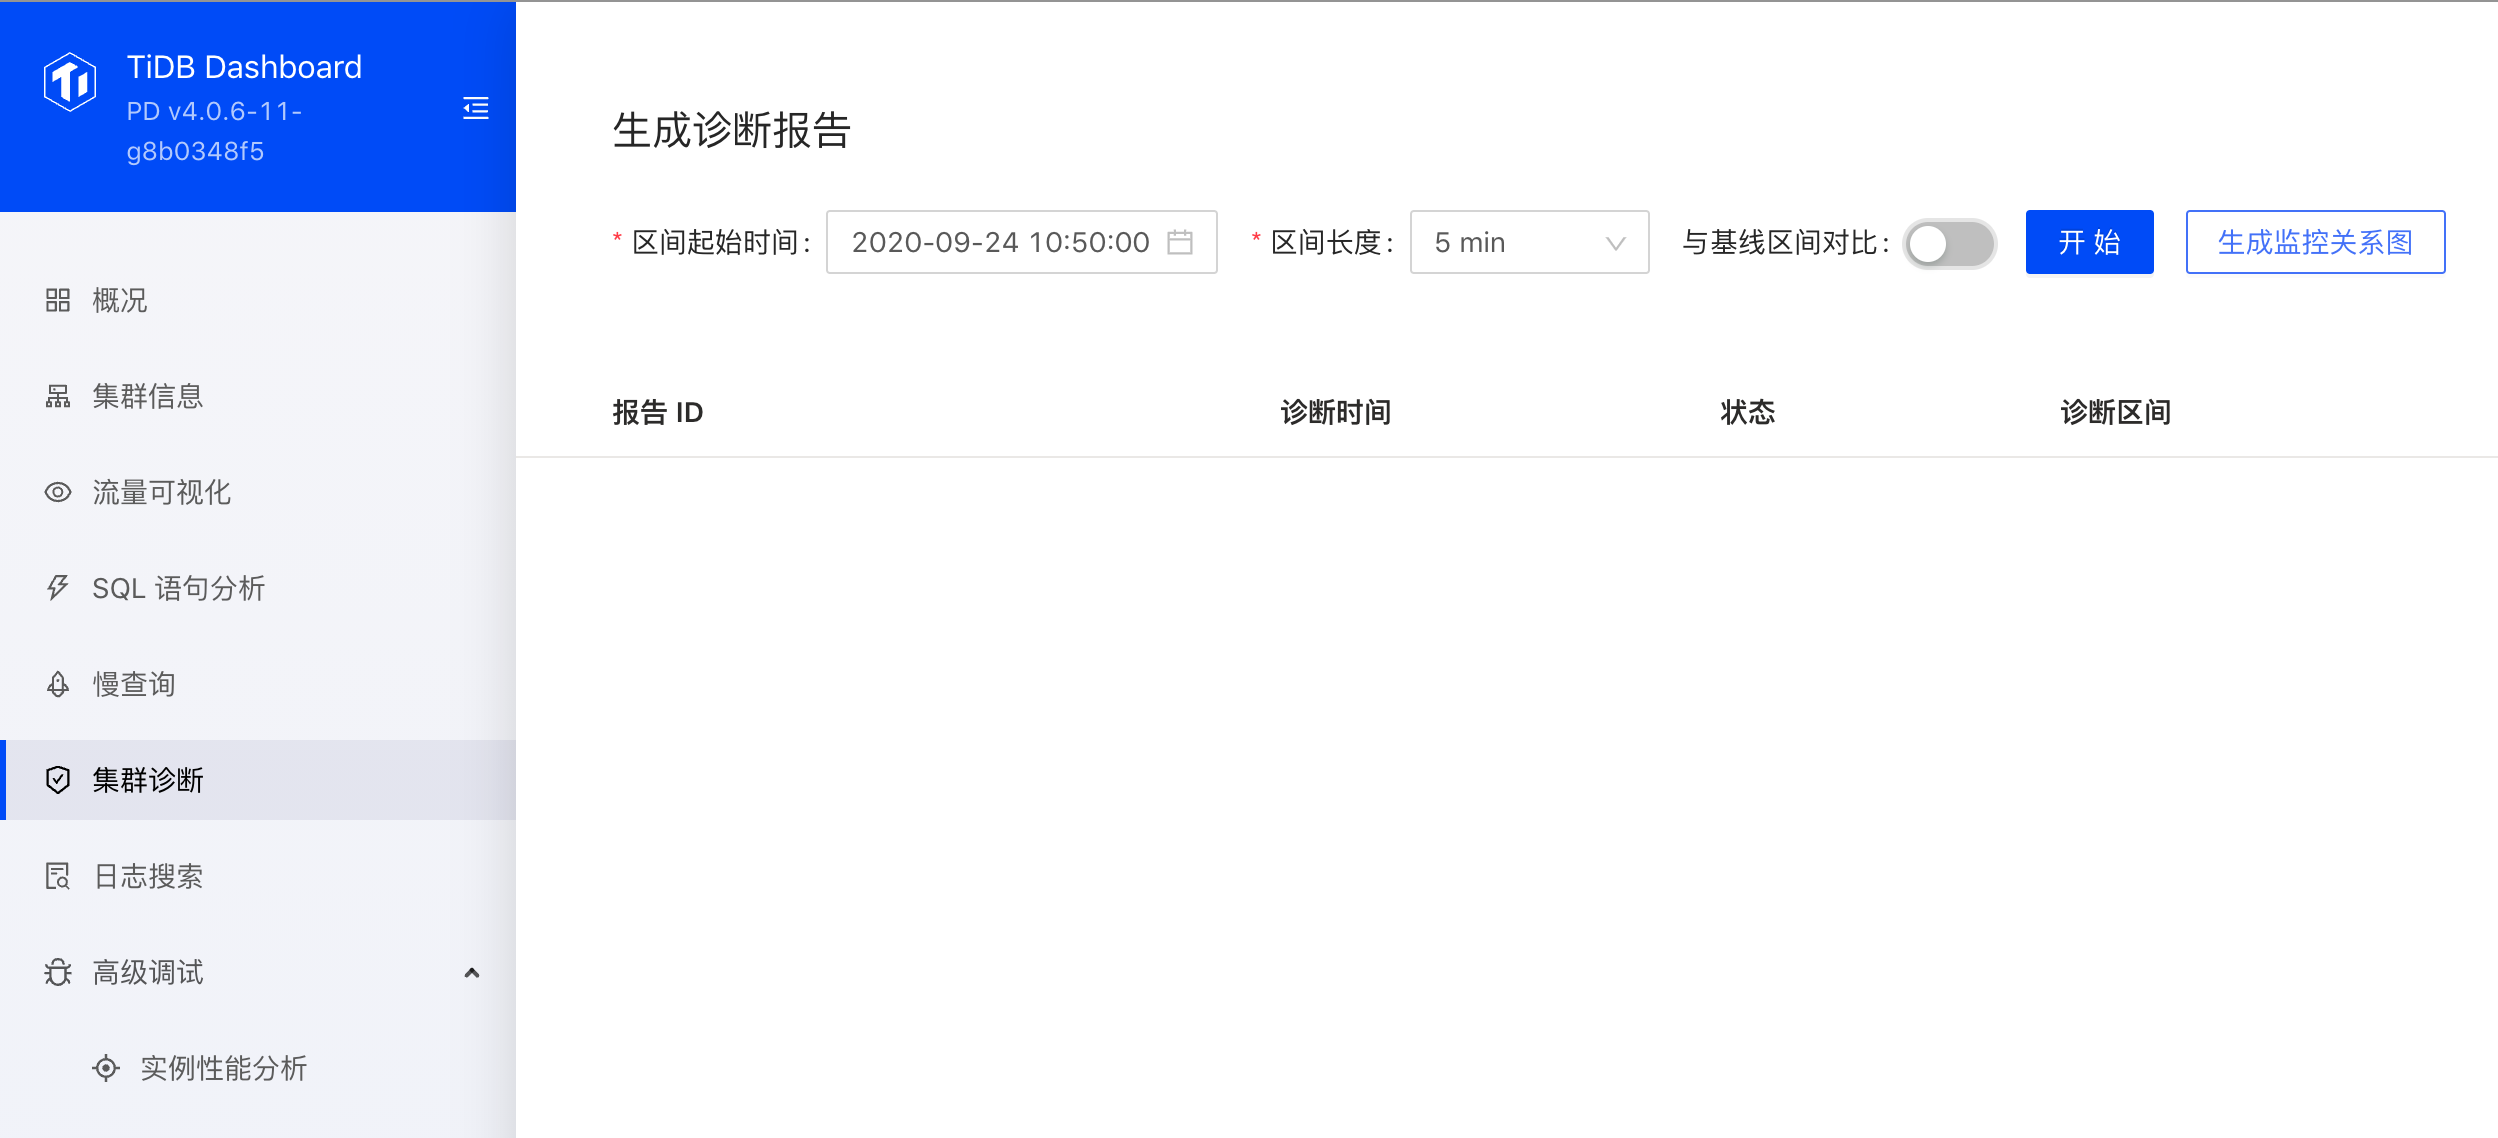Toggle 与基线区间对比 switch on
This screenshot has width=2498, height=1138.
coord(1949,243)
